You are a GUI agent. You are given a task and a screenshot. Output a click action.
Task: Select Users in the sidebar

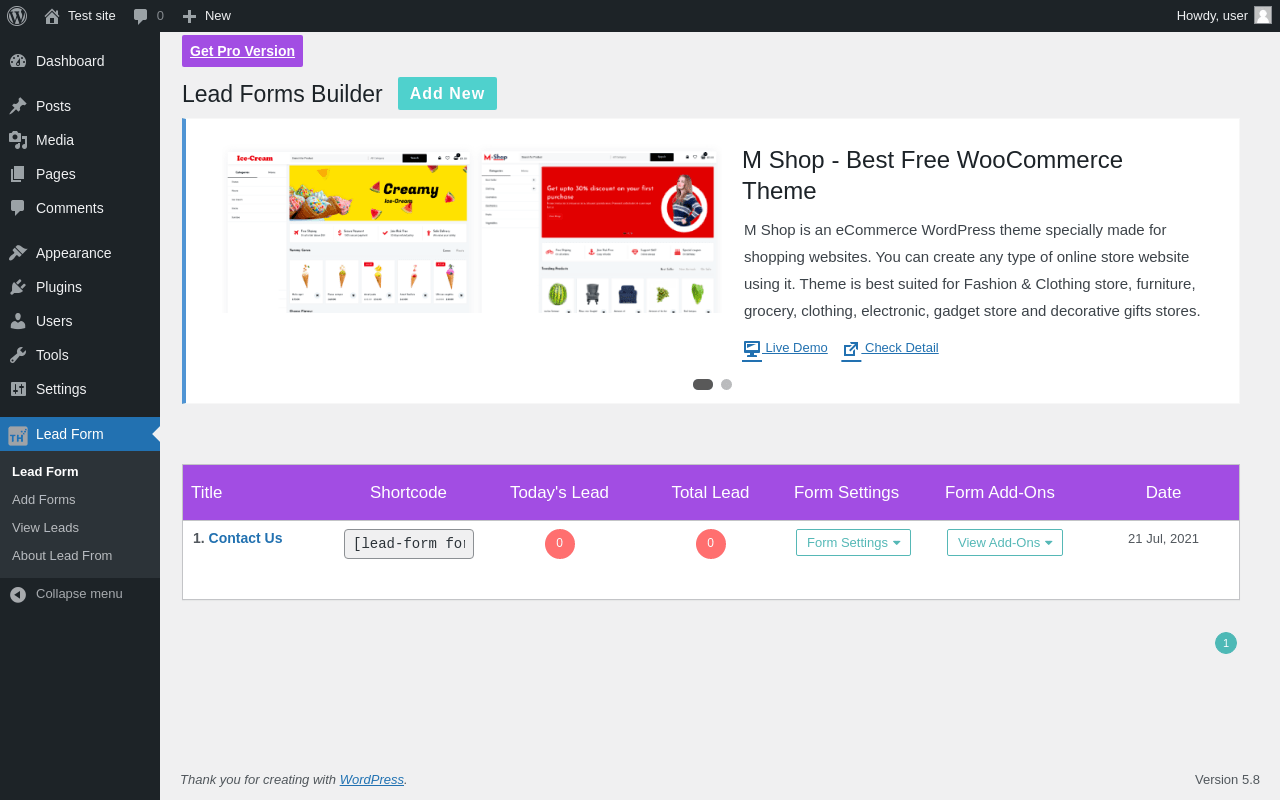tap(80, 321)
